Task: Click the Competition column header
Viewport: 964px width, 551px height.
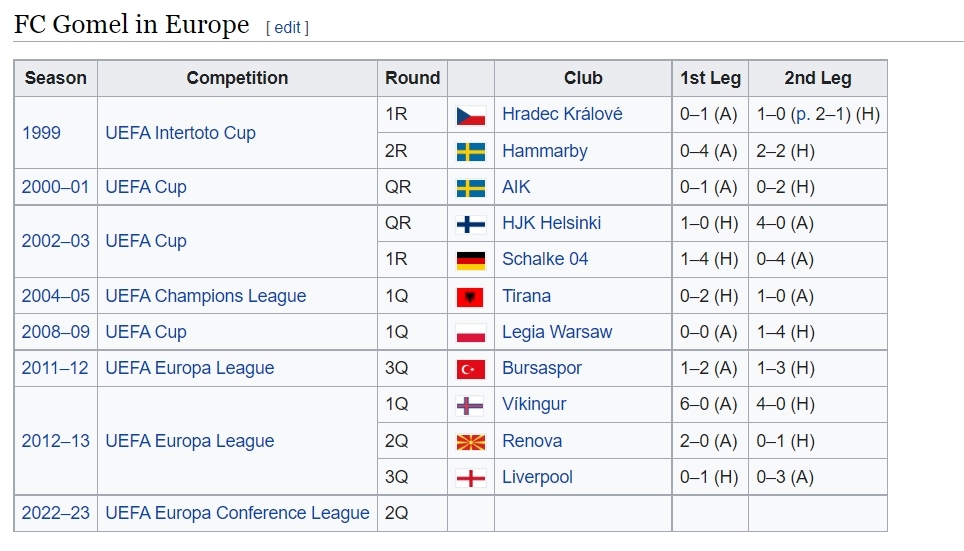Action: coord(237,78)
